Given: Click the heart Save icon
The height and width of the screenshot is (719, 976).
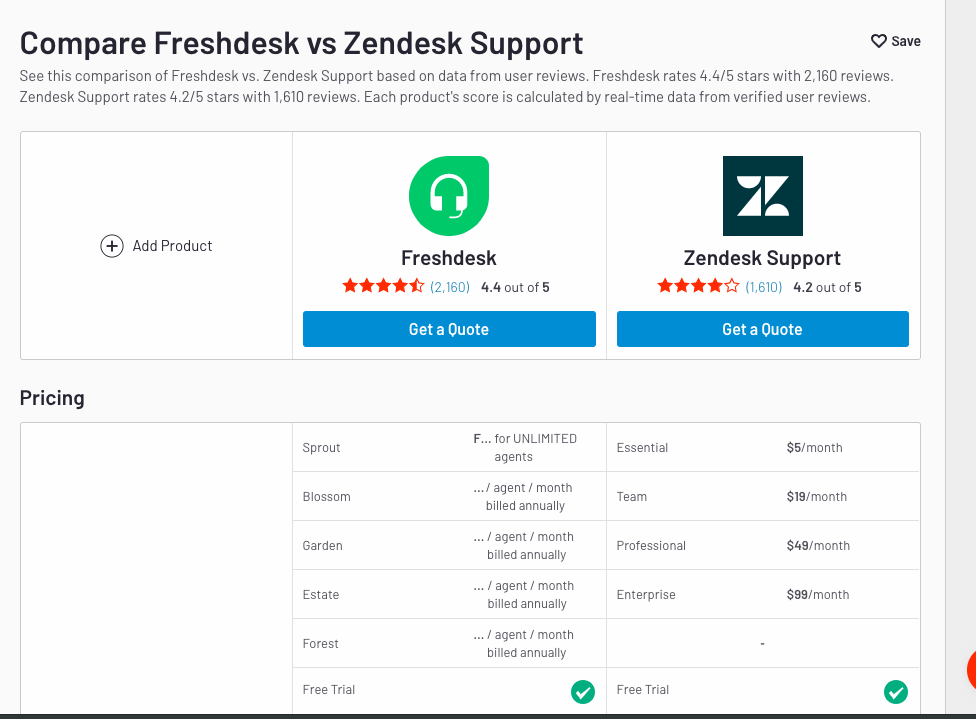Looking at the screenshot, I should point(878,41).
